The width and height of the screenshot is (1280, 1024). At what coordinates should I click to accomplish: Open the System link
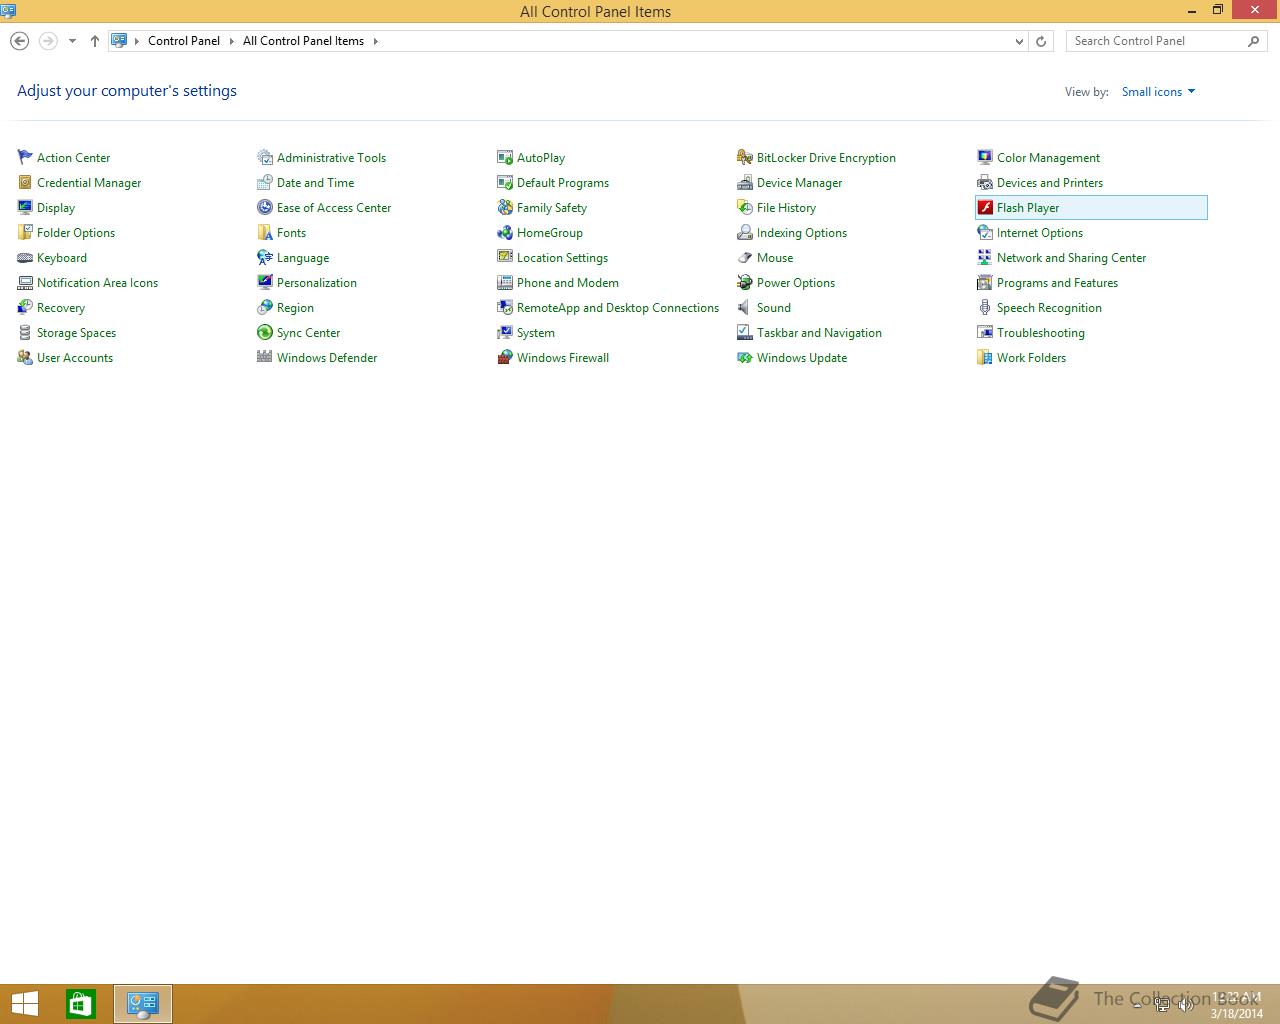536,332
